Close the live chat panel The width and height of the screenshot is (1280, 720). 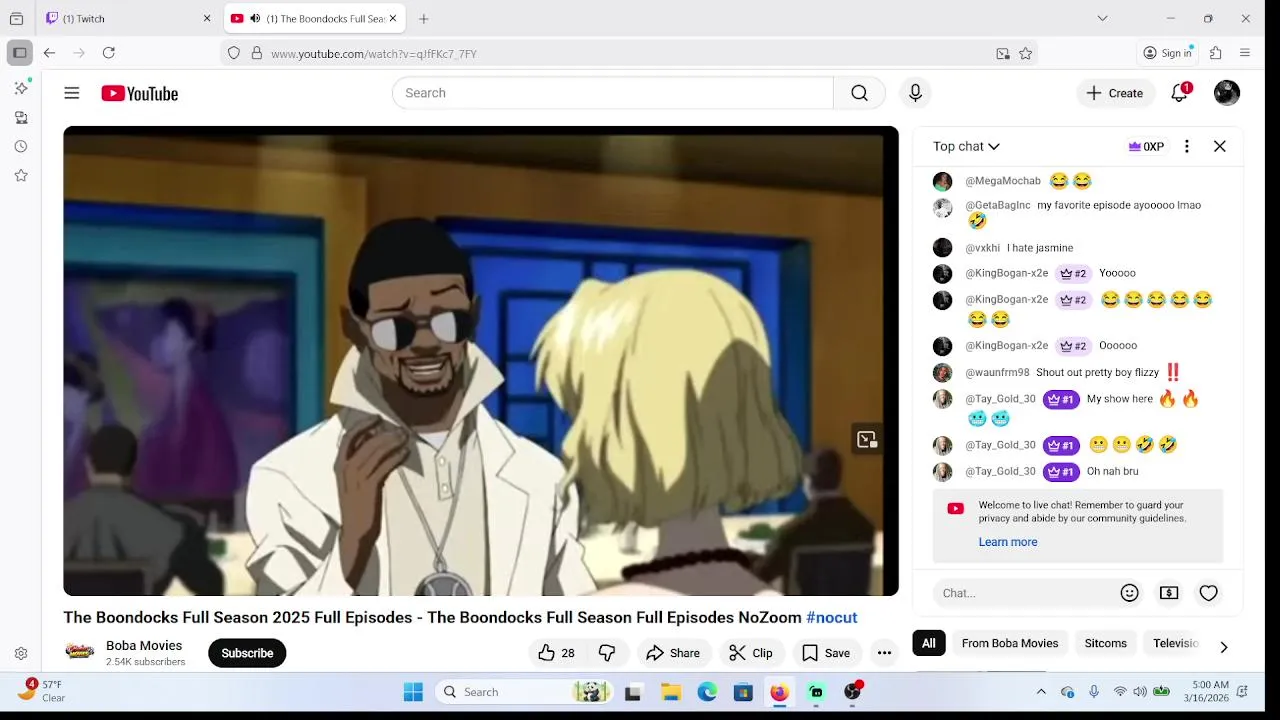(1220, 146)
